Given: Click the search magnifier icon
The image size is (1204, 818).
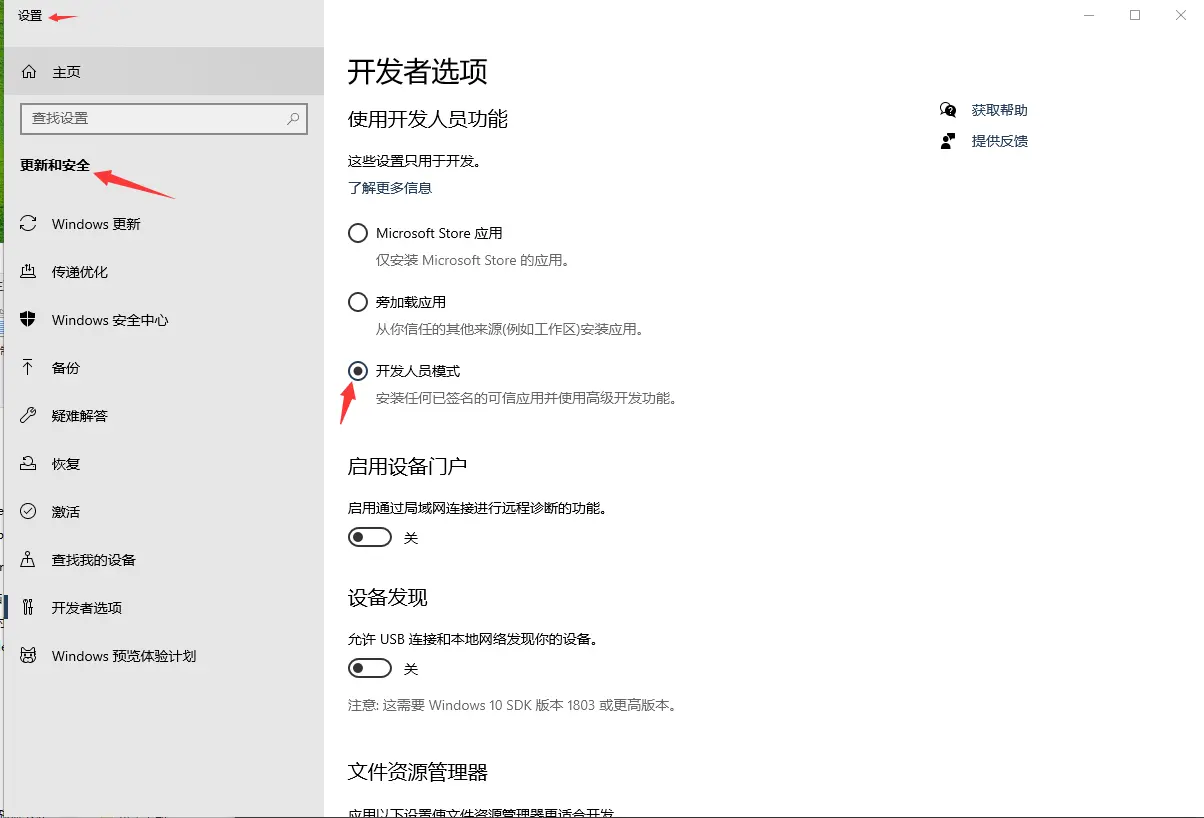Looking at the screenshot, I should [x=293, y=118].
